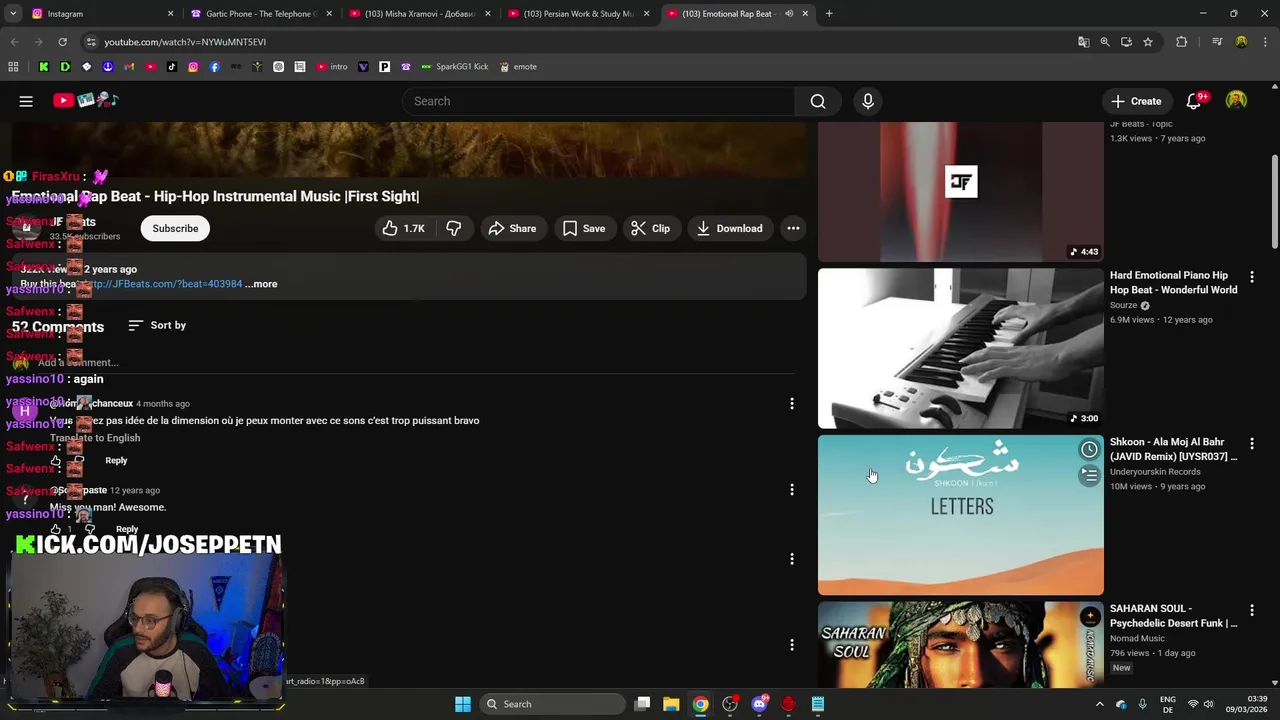Add Shkoon video to Watch later

click(x=1089, y=450)
